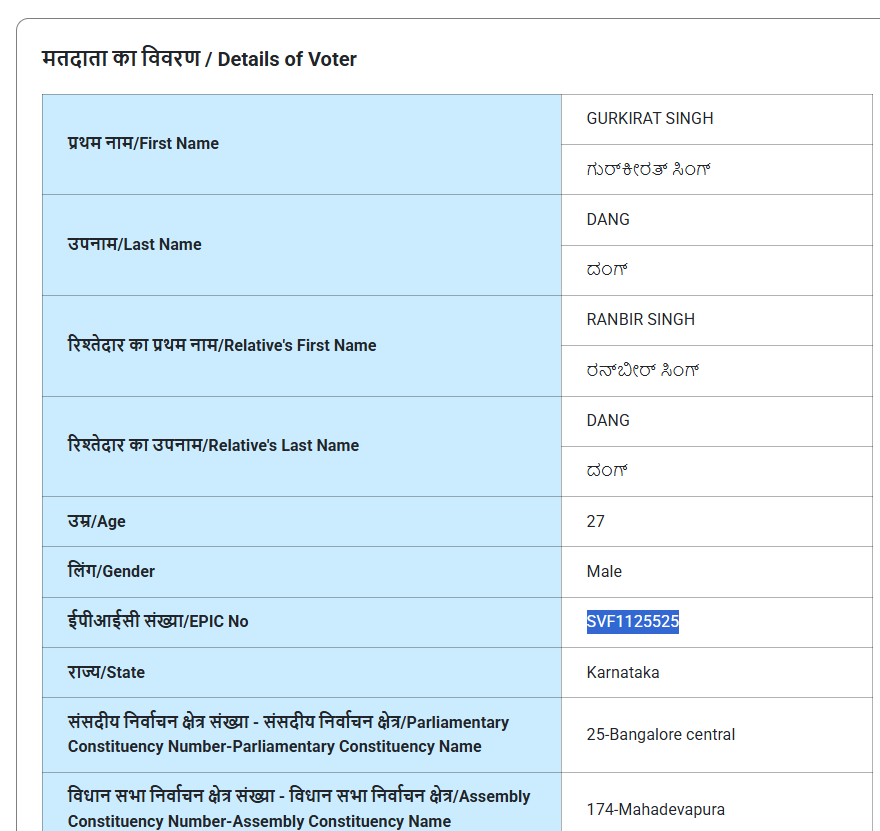Viewport: 880px width, 831px height.
Task: Click the 174-Mahadevapura assembly constituency value
Action: [x=656, y=809]
